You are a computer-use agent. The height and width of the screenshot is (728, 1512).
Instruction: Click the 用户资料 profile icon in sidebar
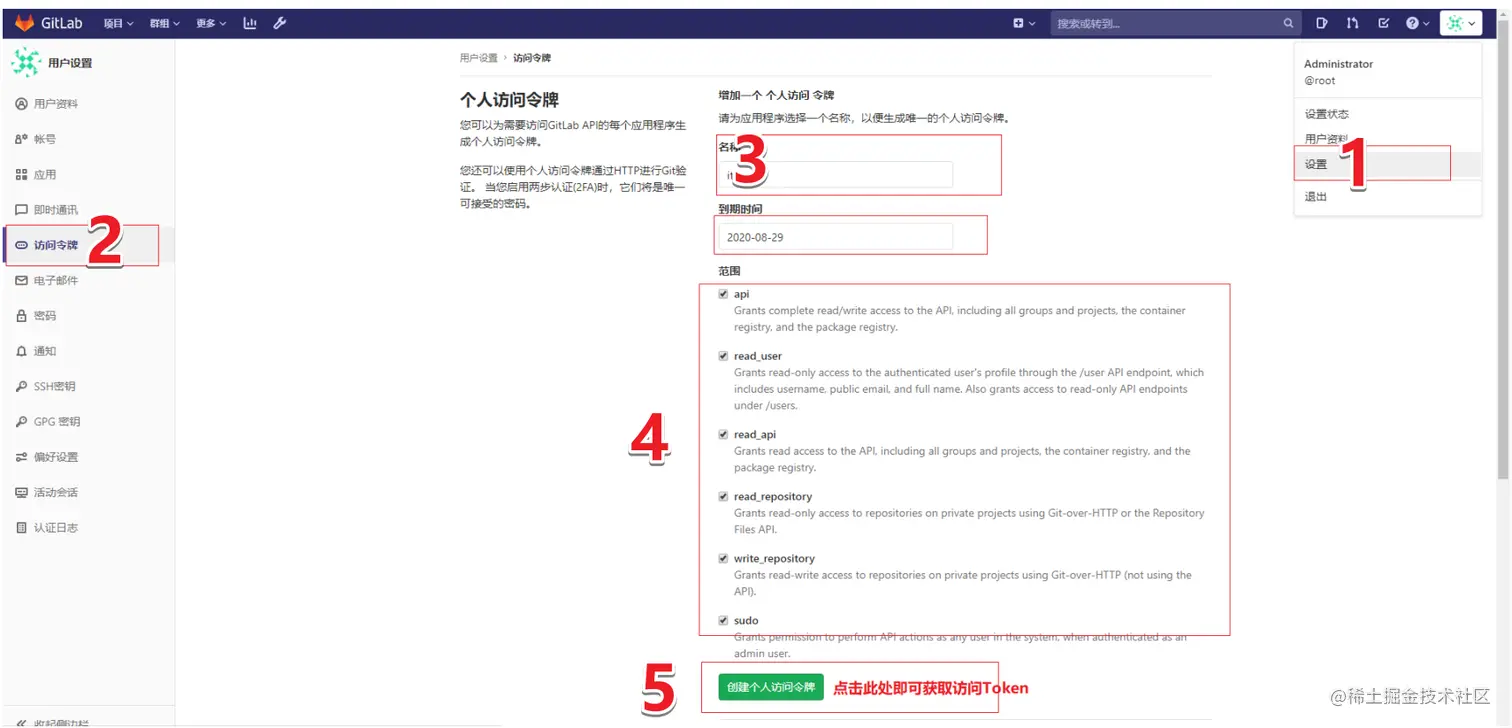[x=22, y=104]
